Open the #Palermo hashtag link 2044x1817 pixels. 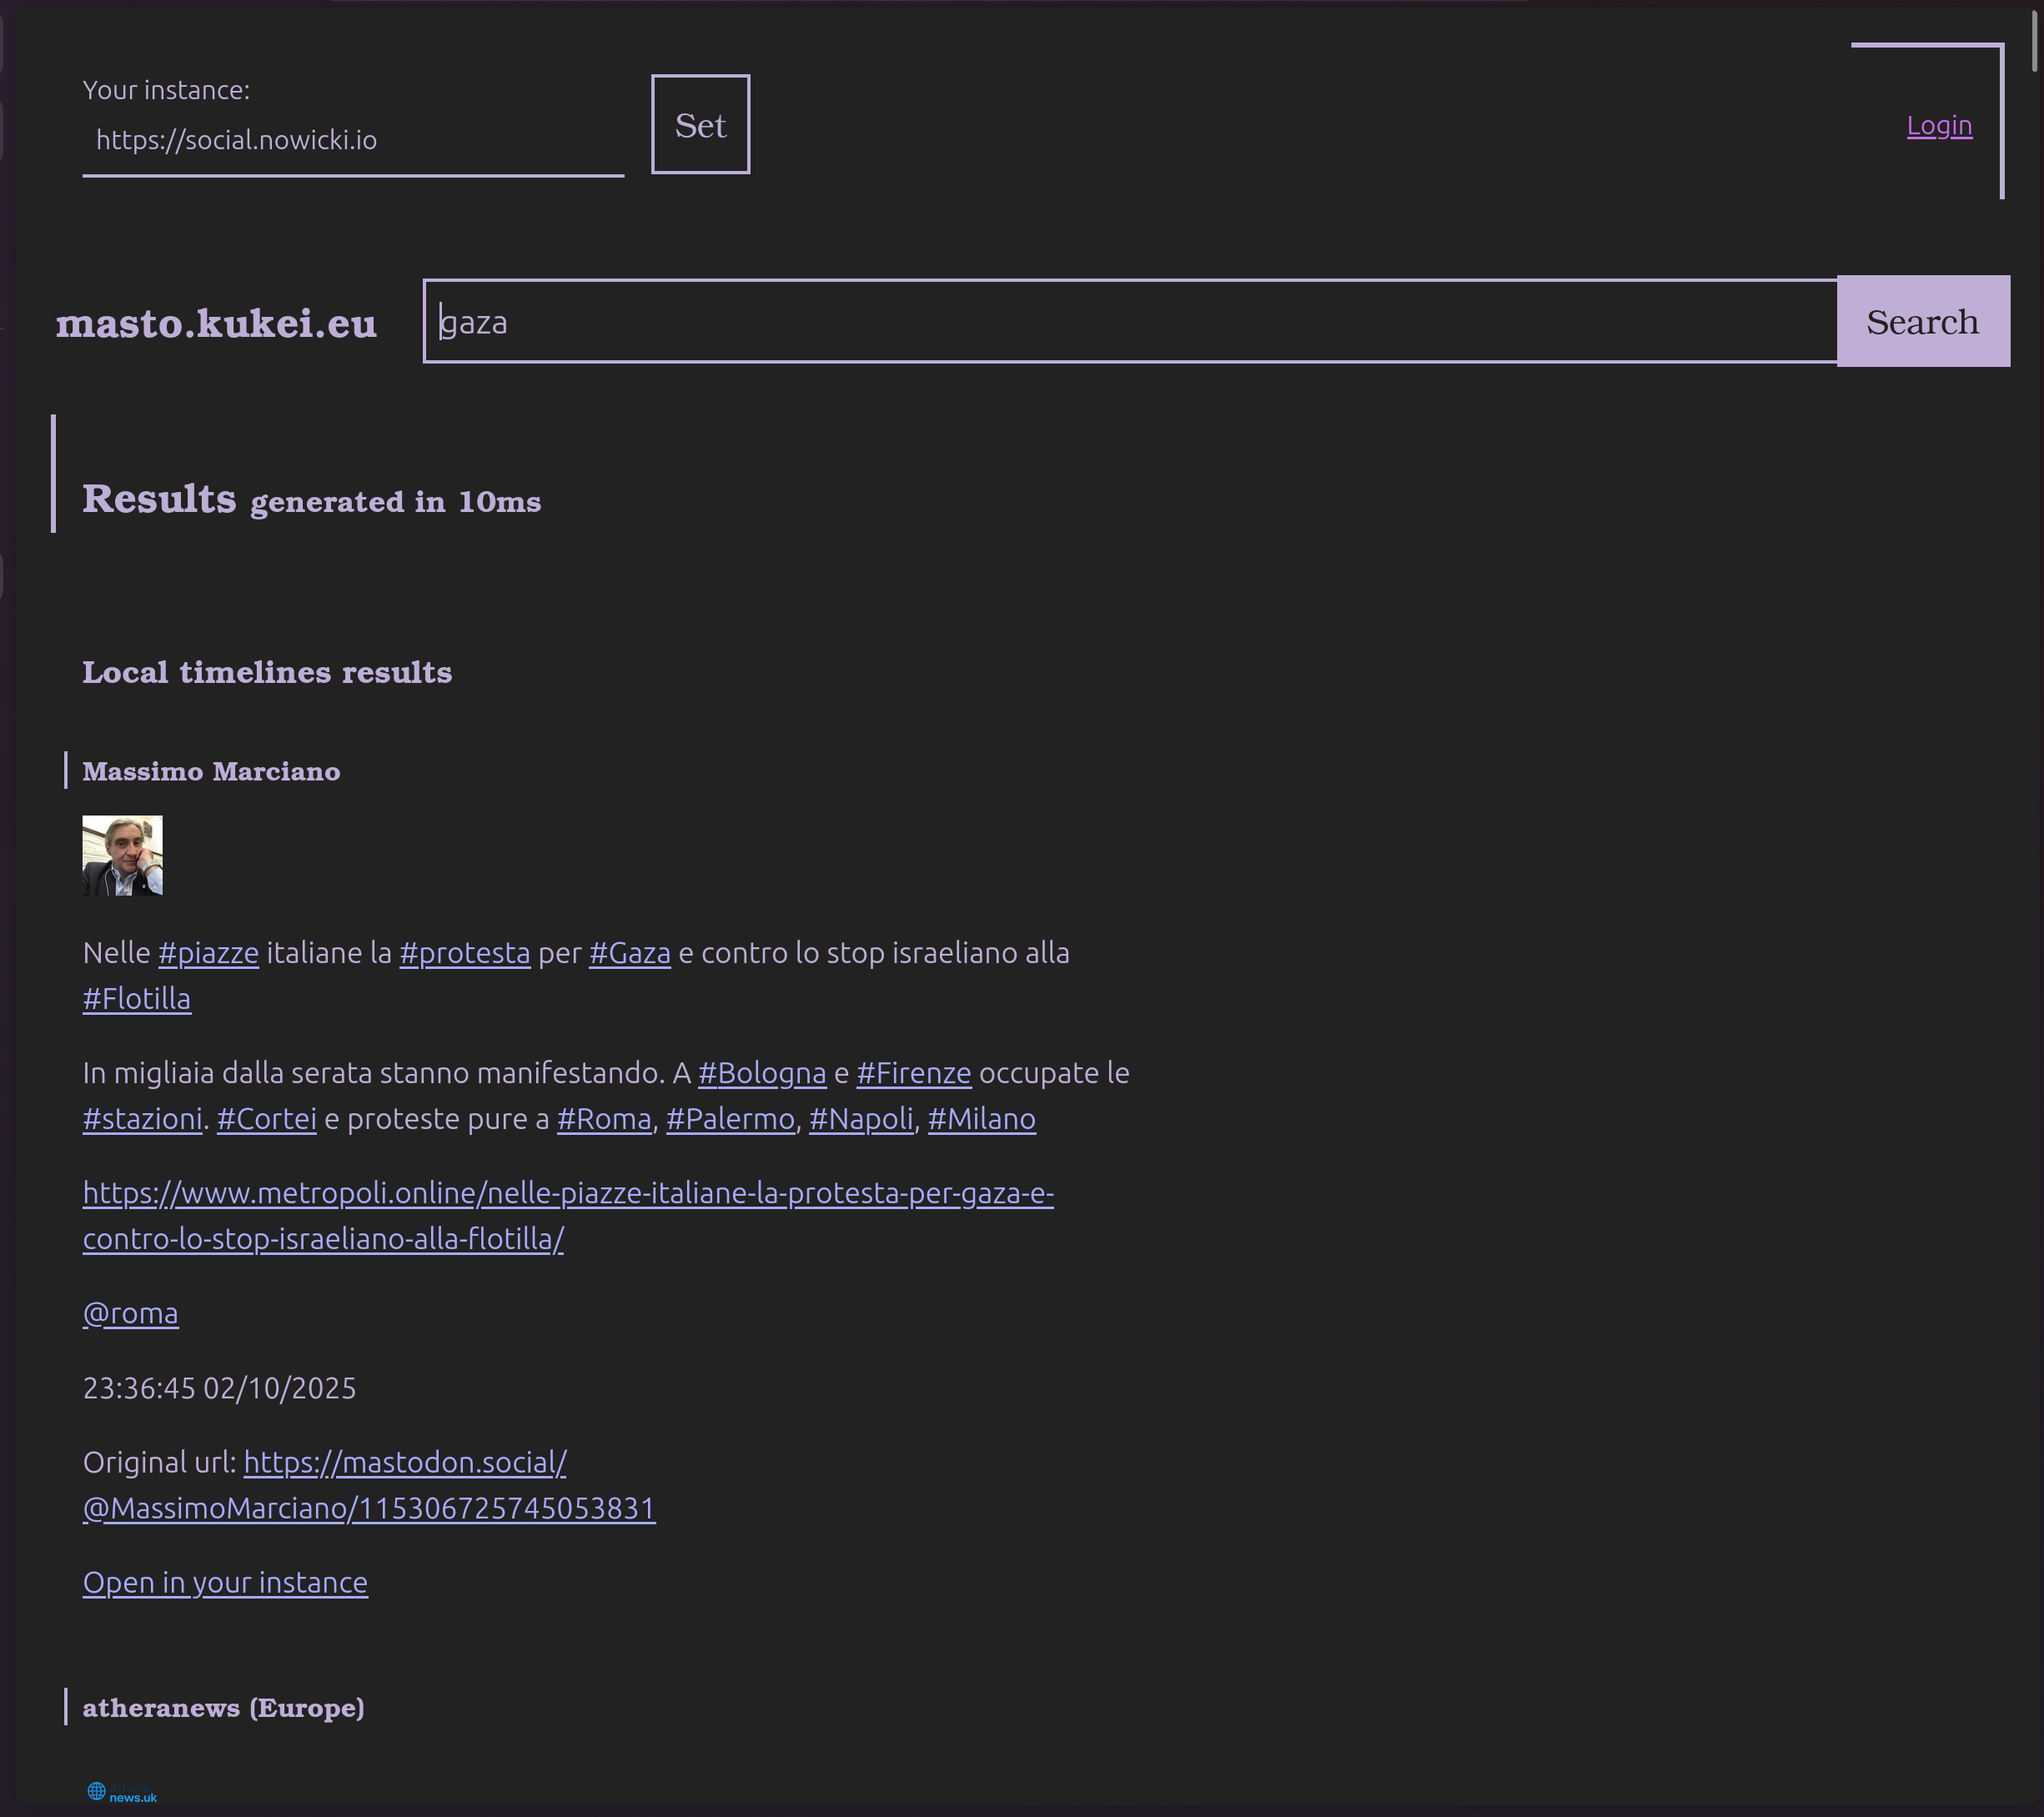[x=730, y=1119]
